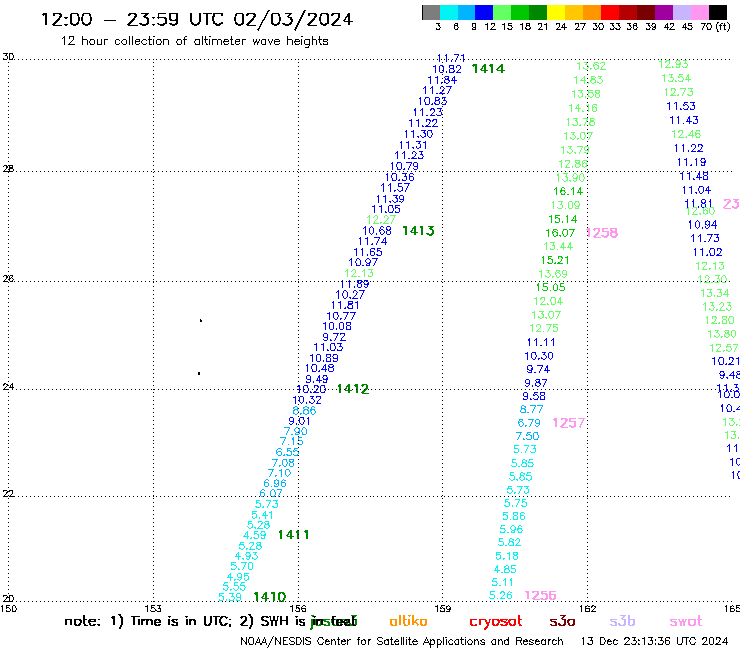Click the wave height value 11.11

541,343
